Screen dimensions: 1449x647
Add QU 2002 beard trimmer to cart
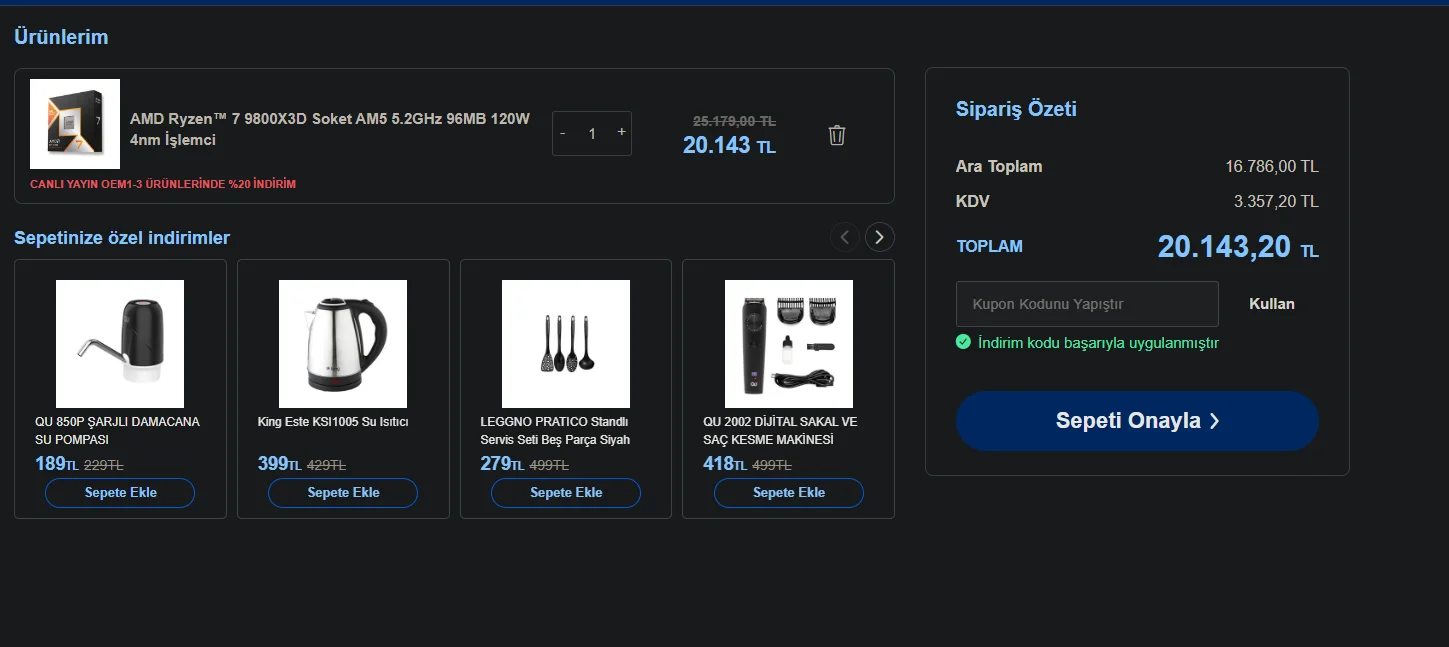789,493
